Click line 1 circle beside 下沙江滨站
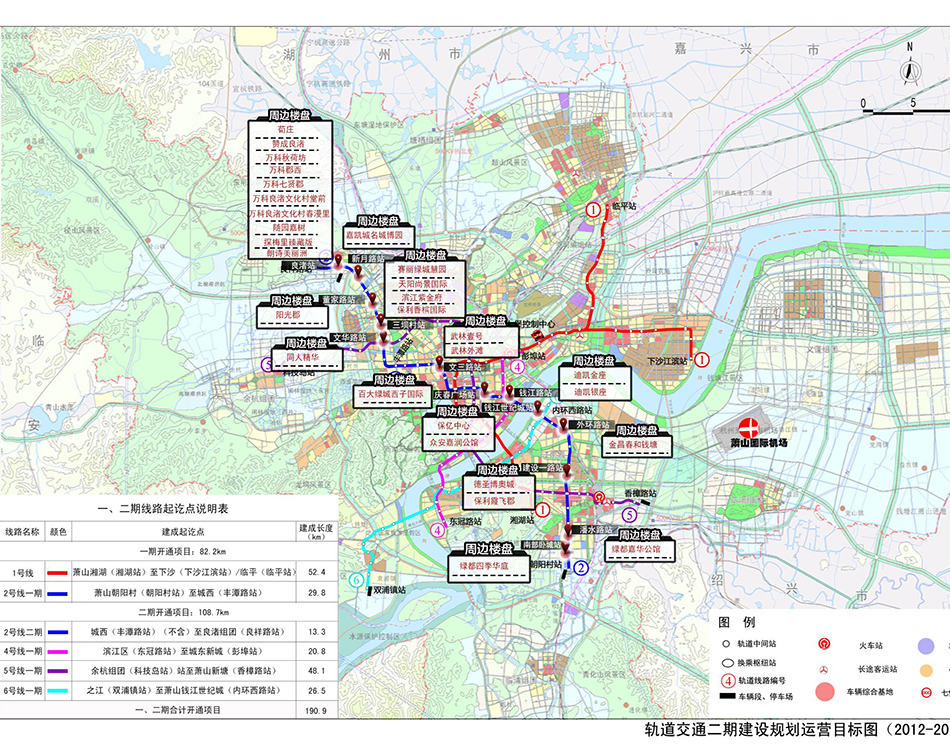 [701, 360]
